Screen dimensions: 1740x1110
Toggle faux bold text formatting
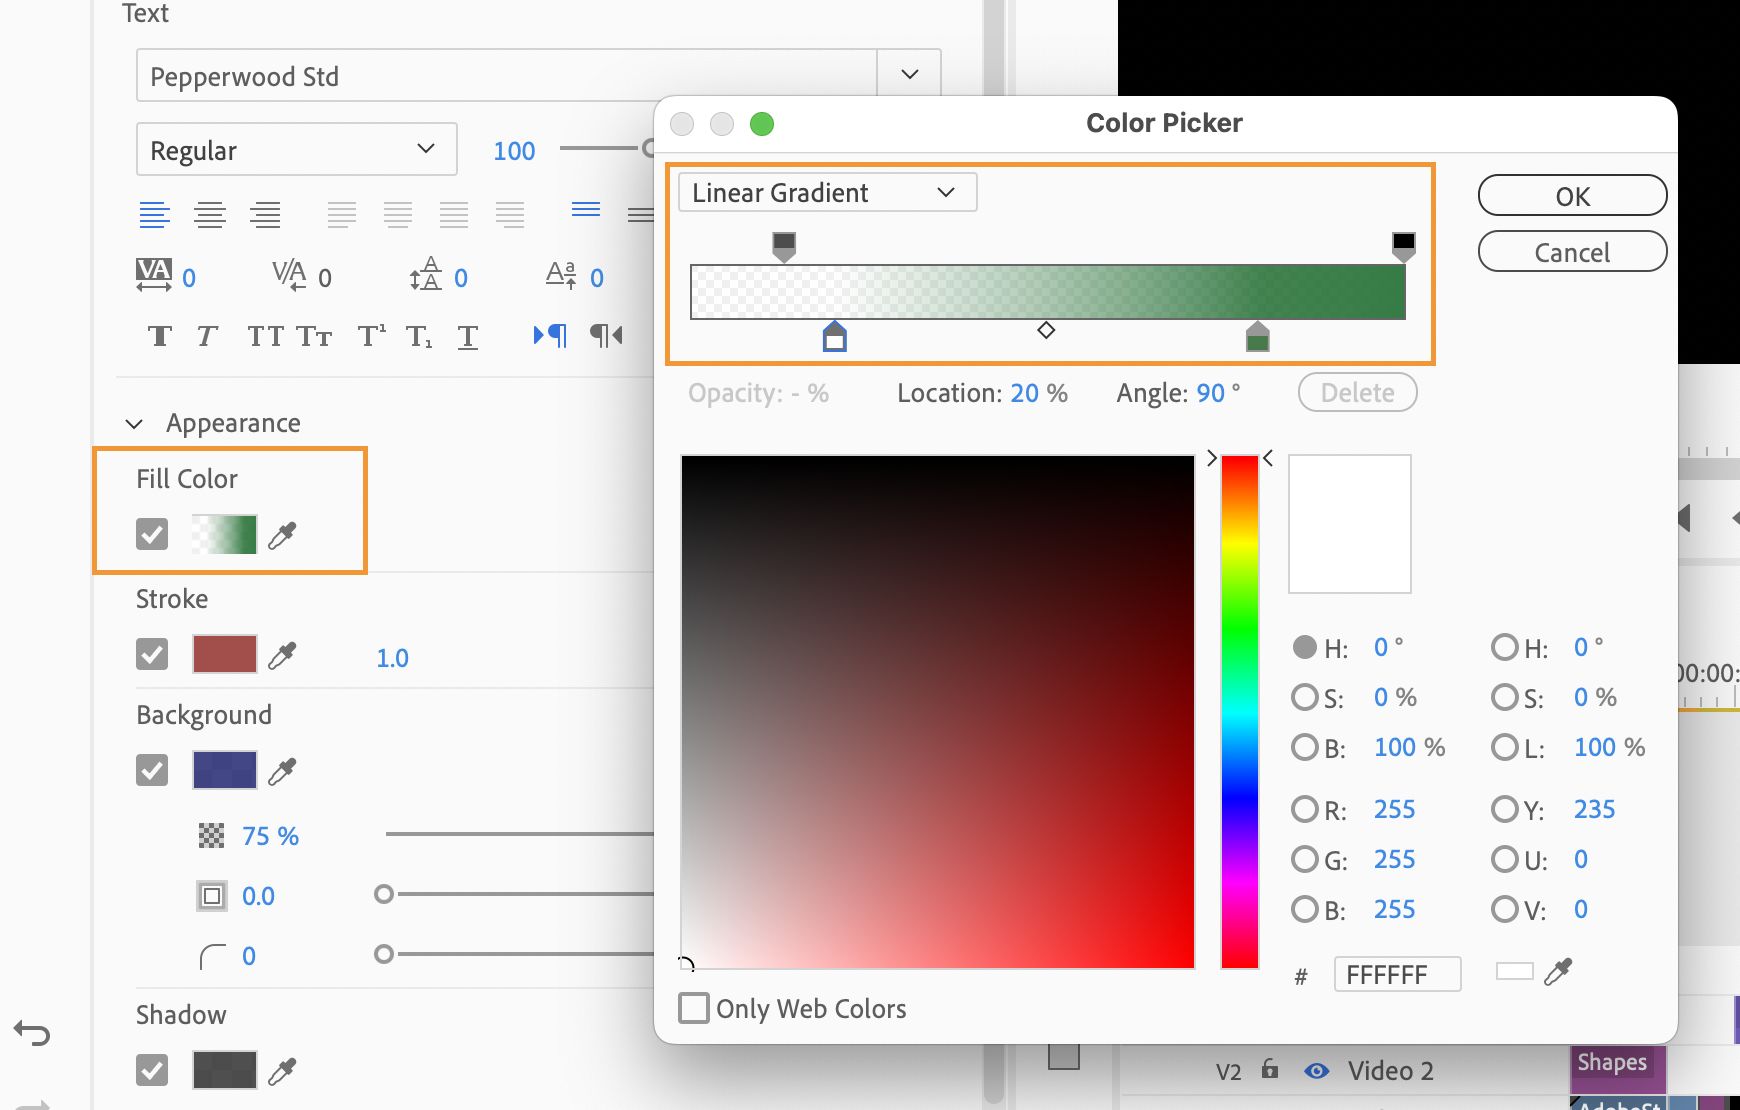pos(159,336)
